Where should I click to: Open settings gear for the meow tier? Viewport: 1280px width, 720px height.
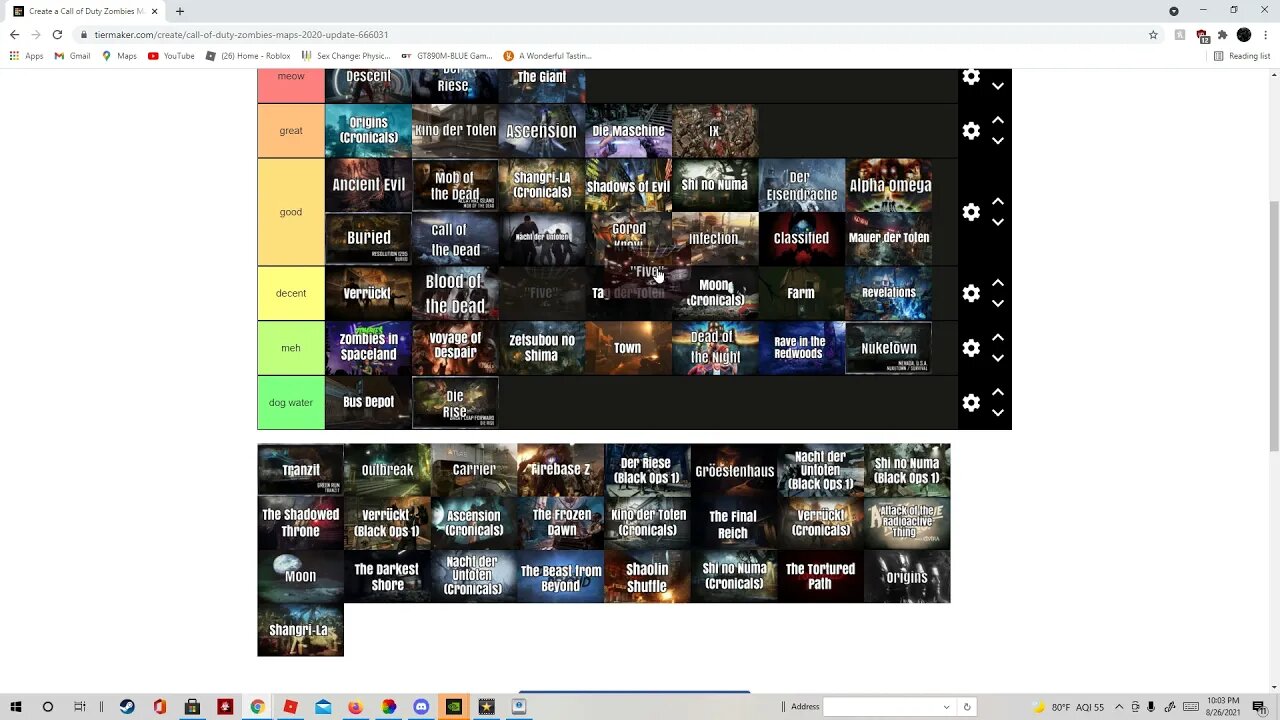pos(971,77)
